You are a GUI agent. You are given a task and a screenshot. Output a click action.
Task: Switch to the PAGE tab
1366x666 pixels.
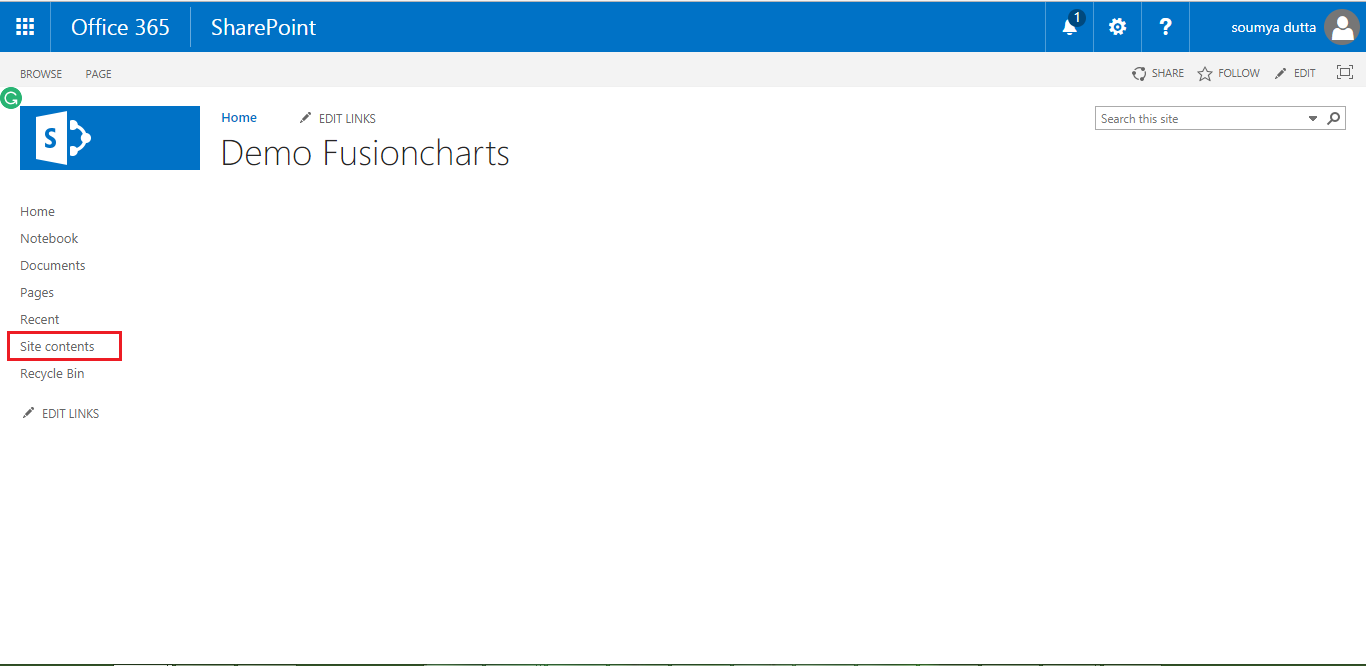97,73
